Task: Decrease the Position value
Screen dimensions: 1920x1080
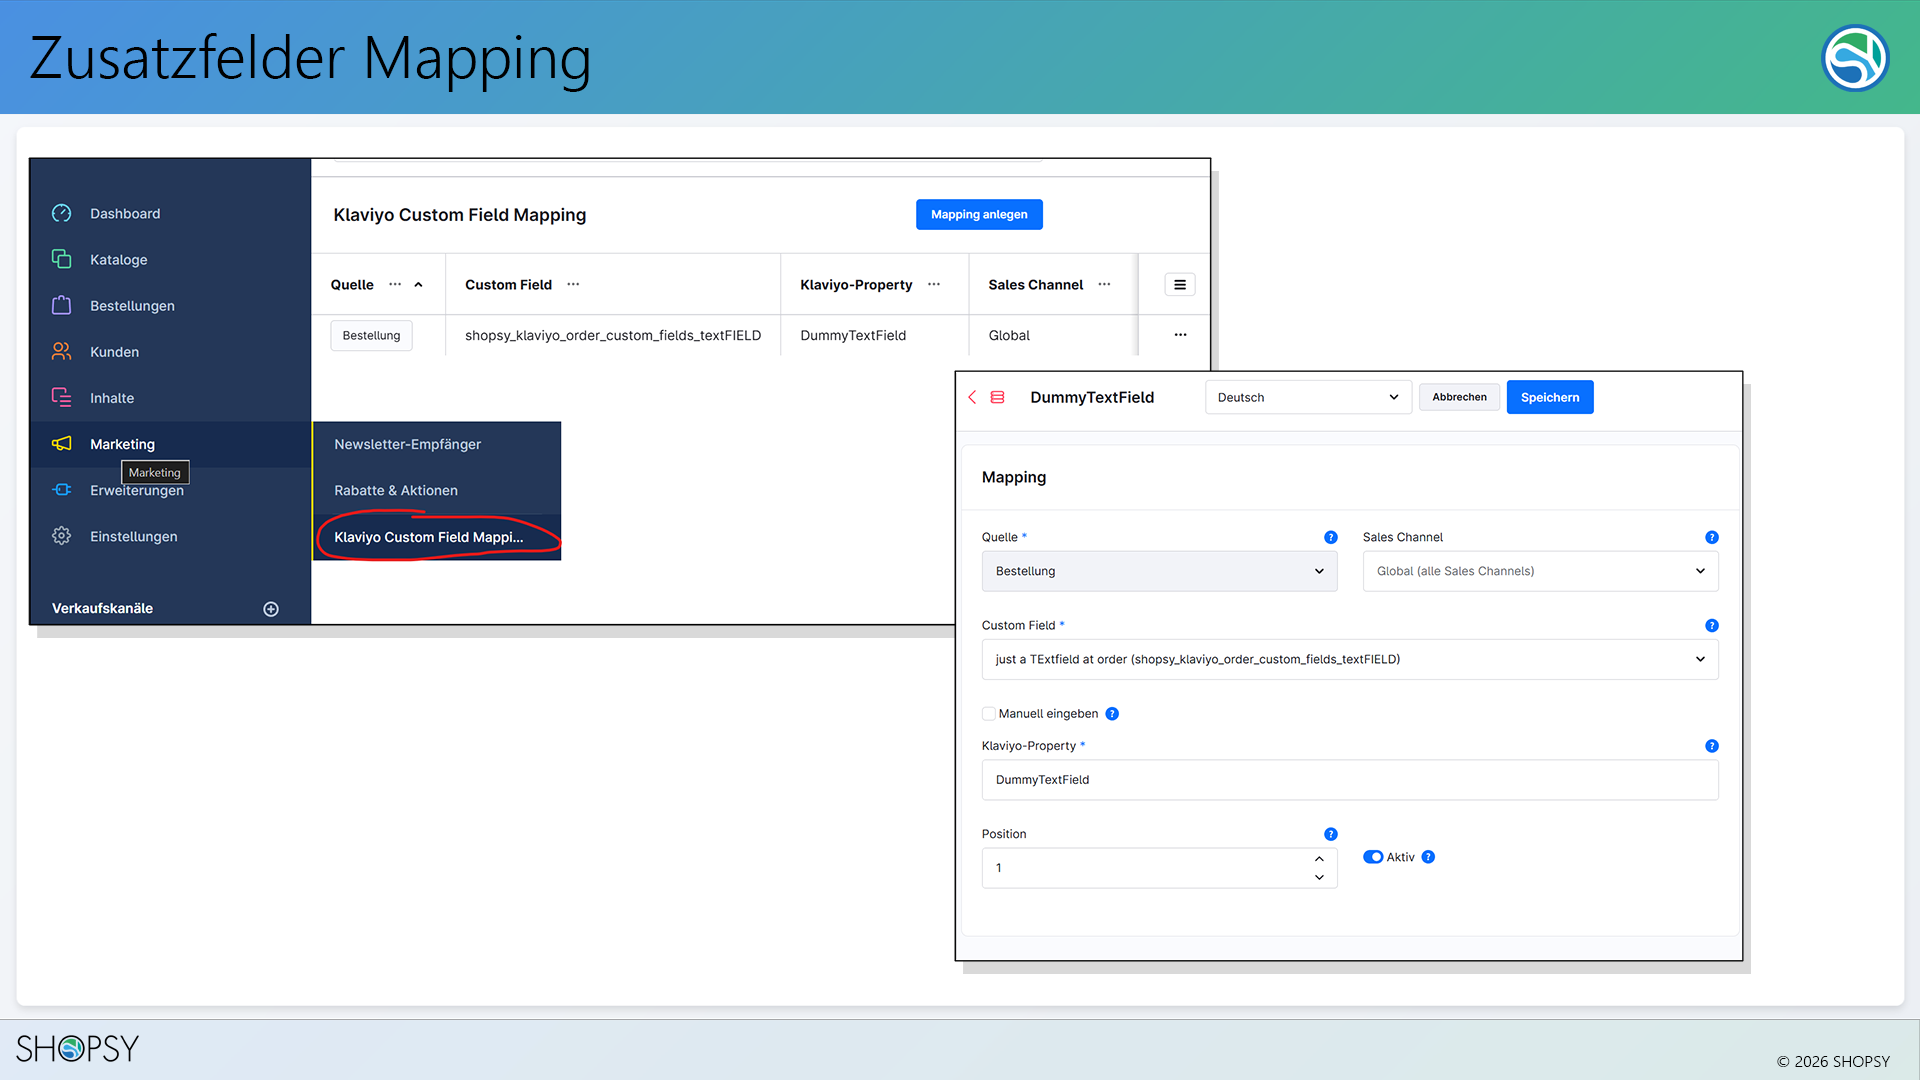Action: [1320, 877]
